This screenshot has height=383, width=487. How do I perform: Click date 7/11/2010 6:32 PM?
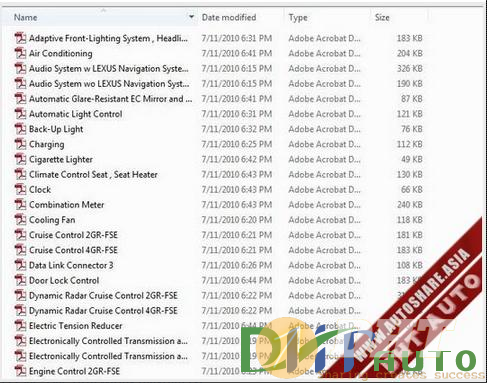237,129
